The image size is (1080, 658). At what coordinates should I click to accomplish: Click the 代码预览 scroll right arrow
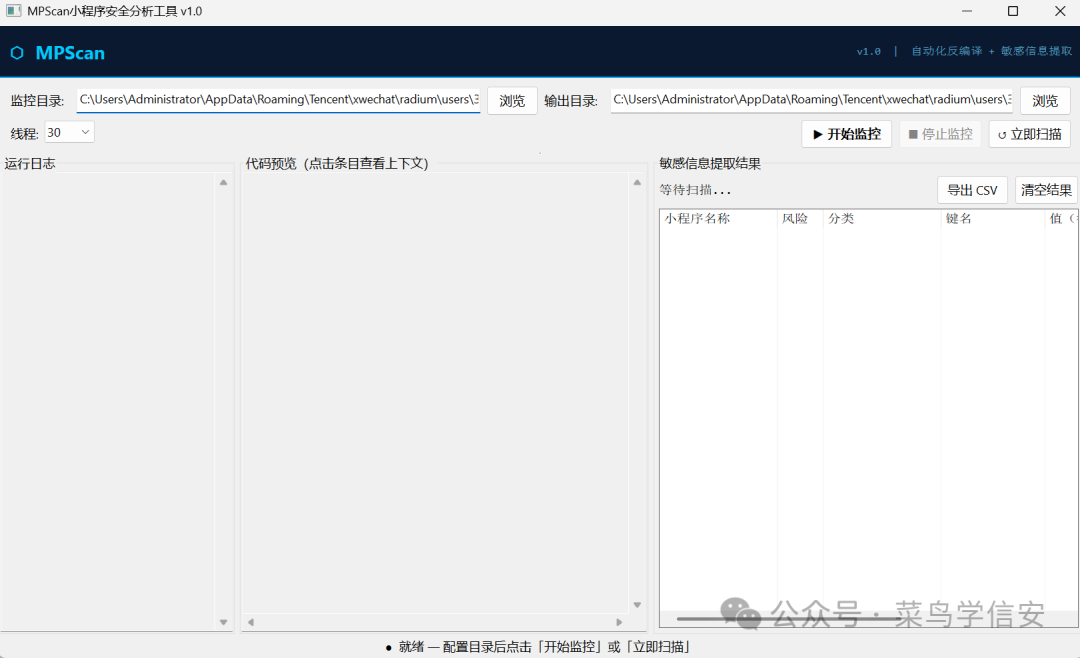click(x=619, y=622)
